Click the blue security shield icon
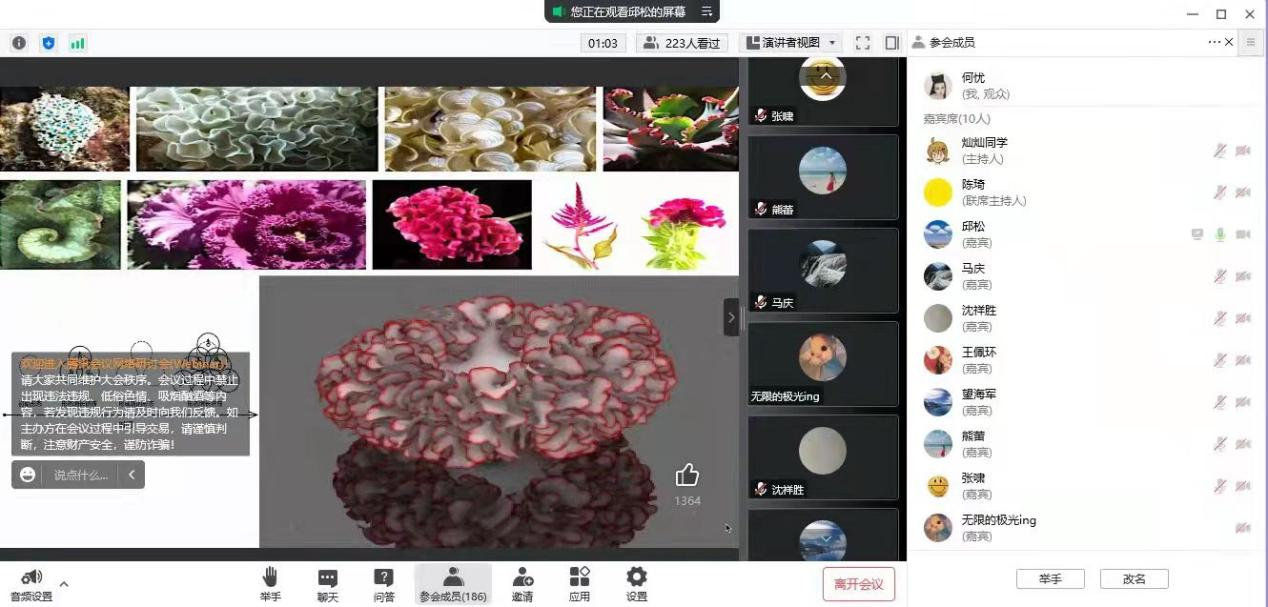1268x607 pixels. (48, 43)
